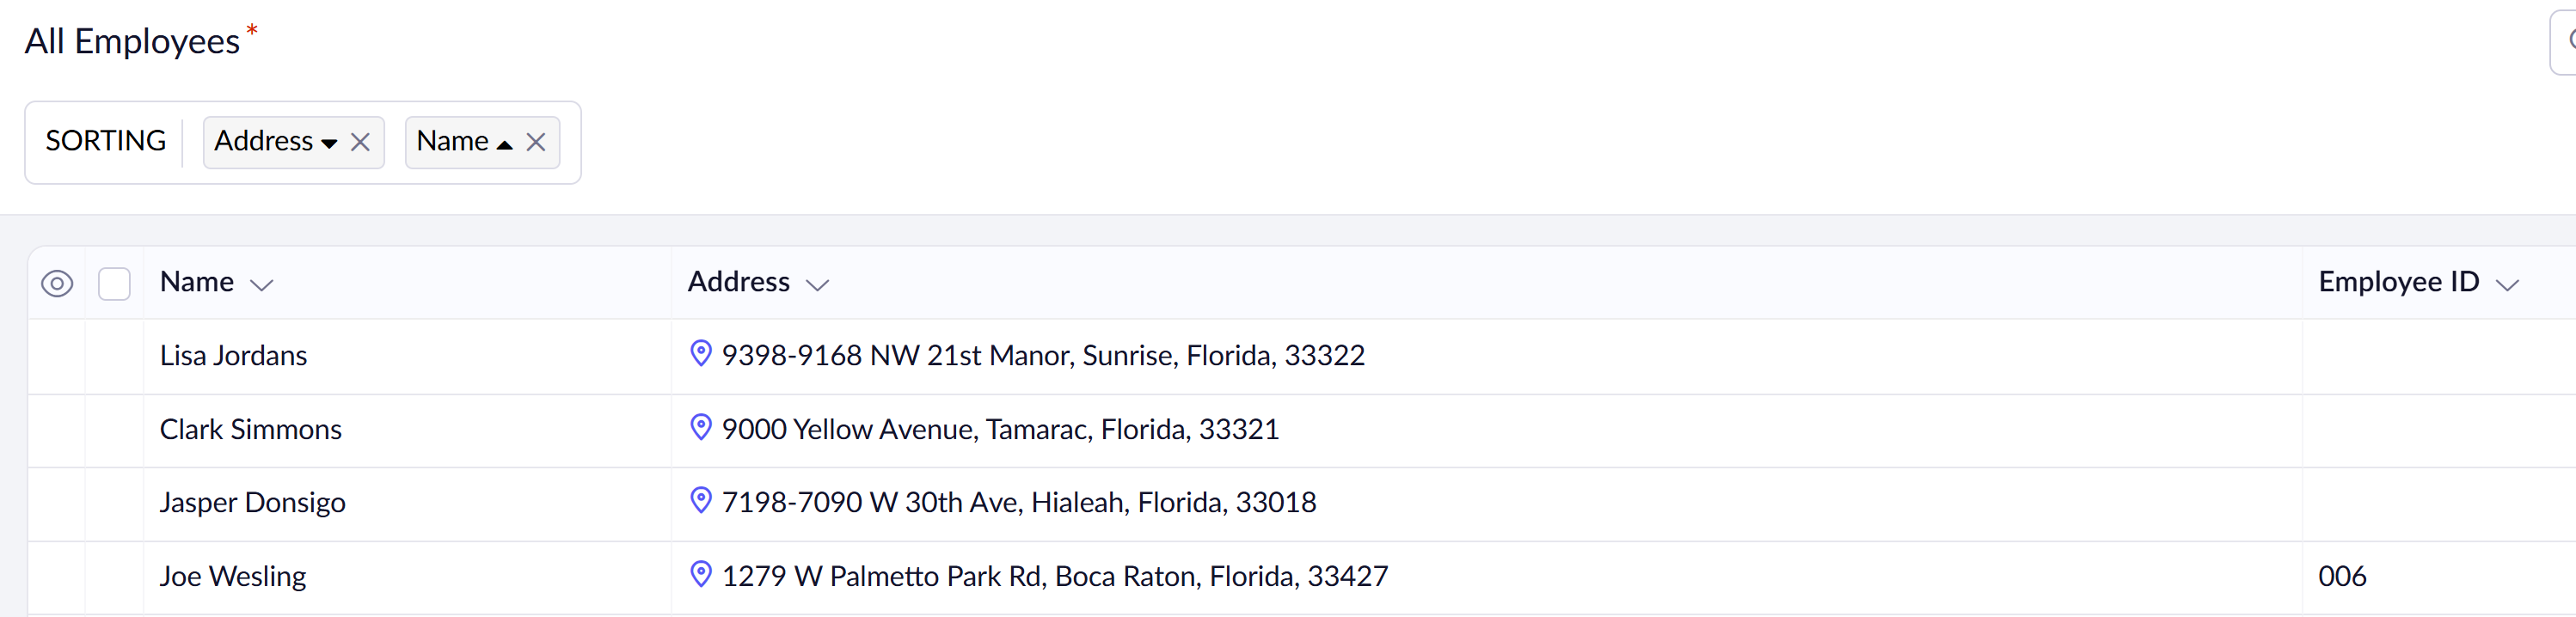The image size is (2576, 617).
Task: Click Joe Wesling's name
Action: point(233,577)
